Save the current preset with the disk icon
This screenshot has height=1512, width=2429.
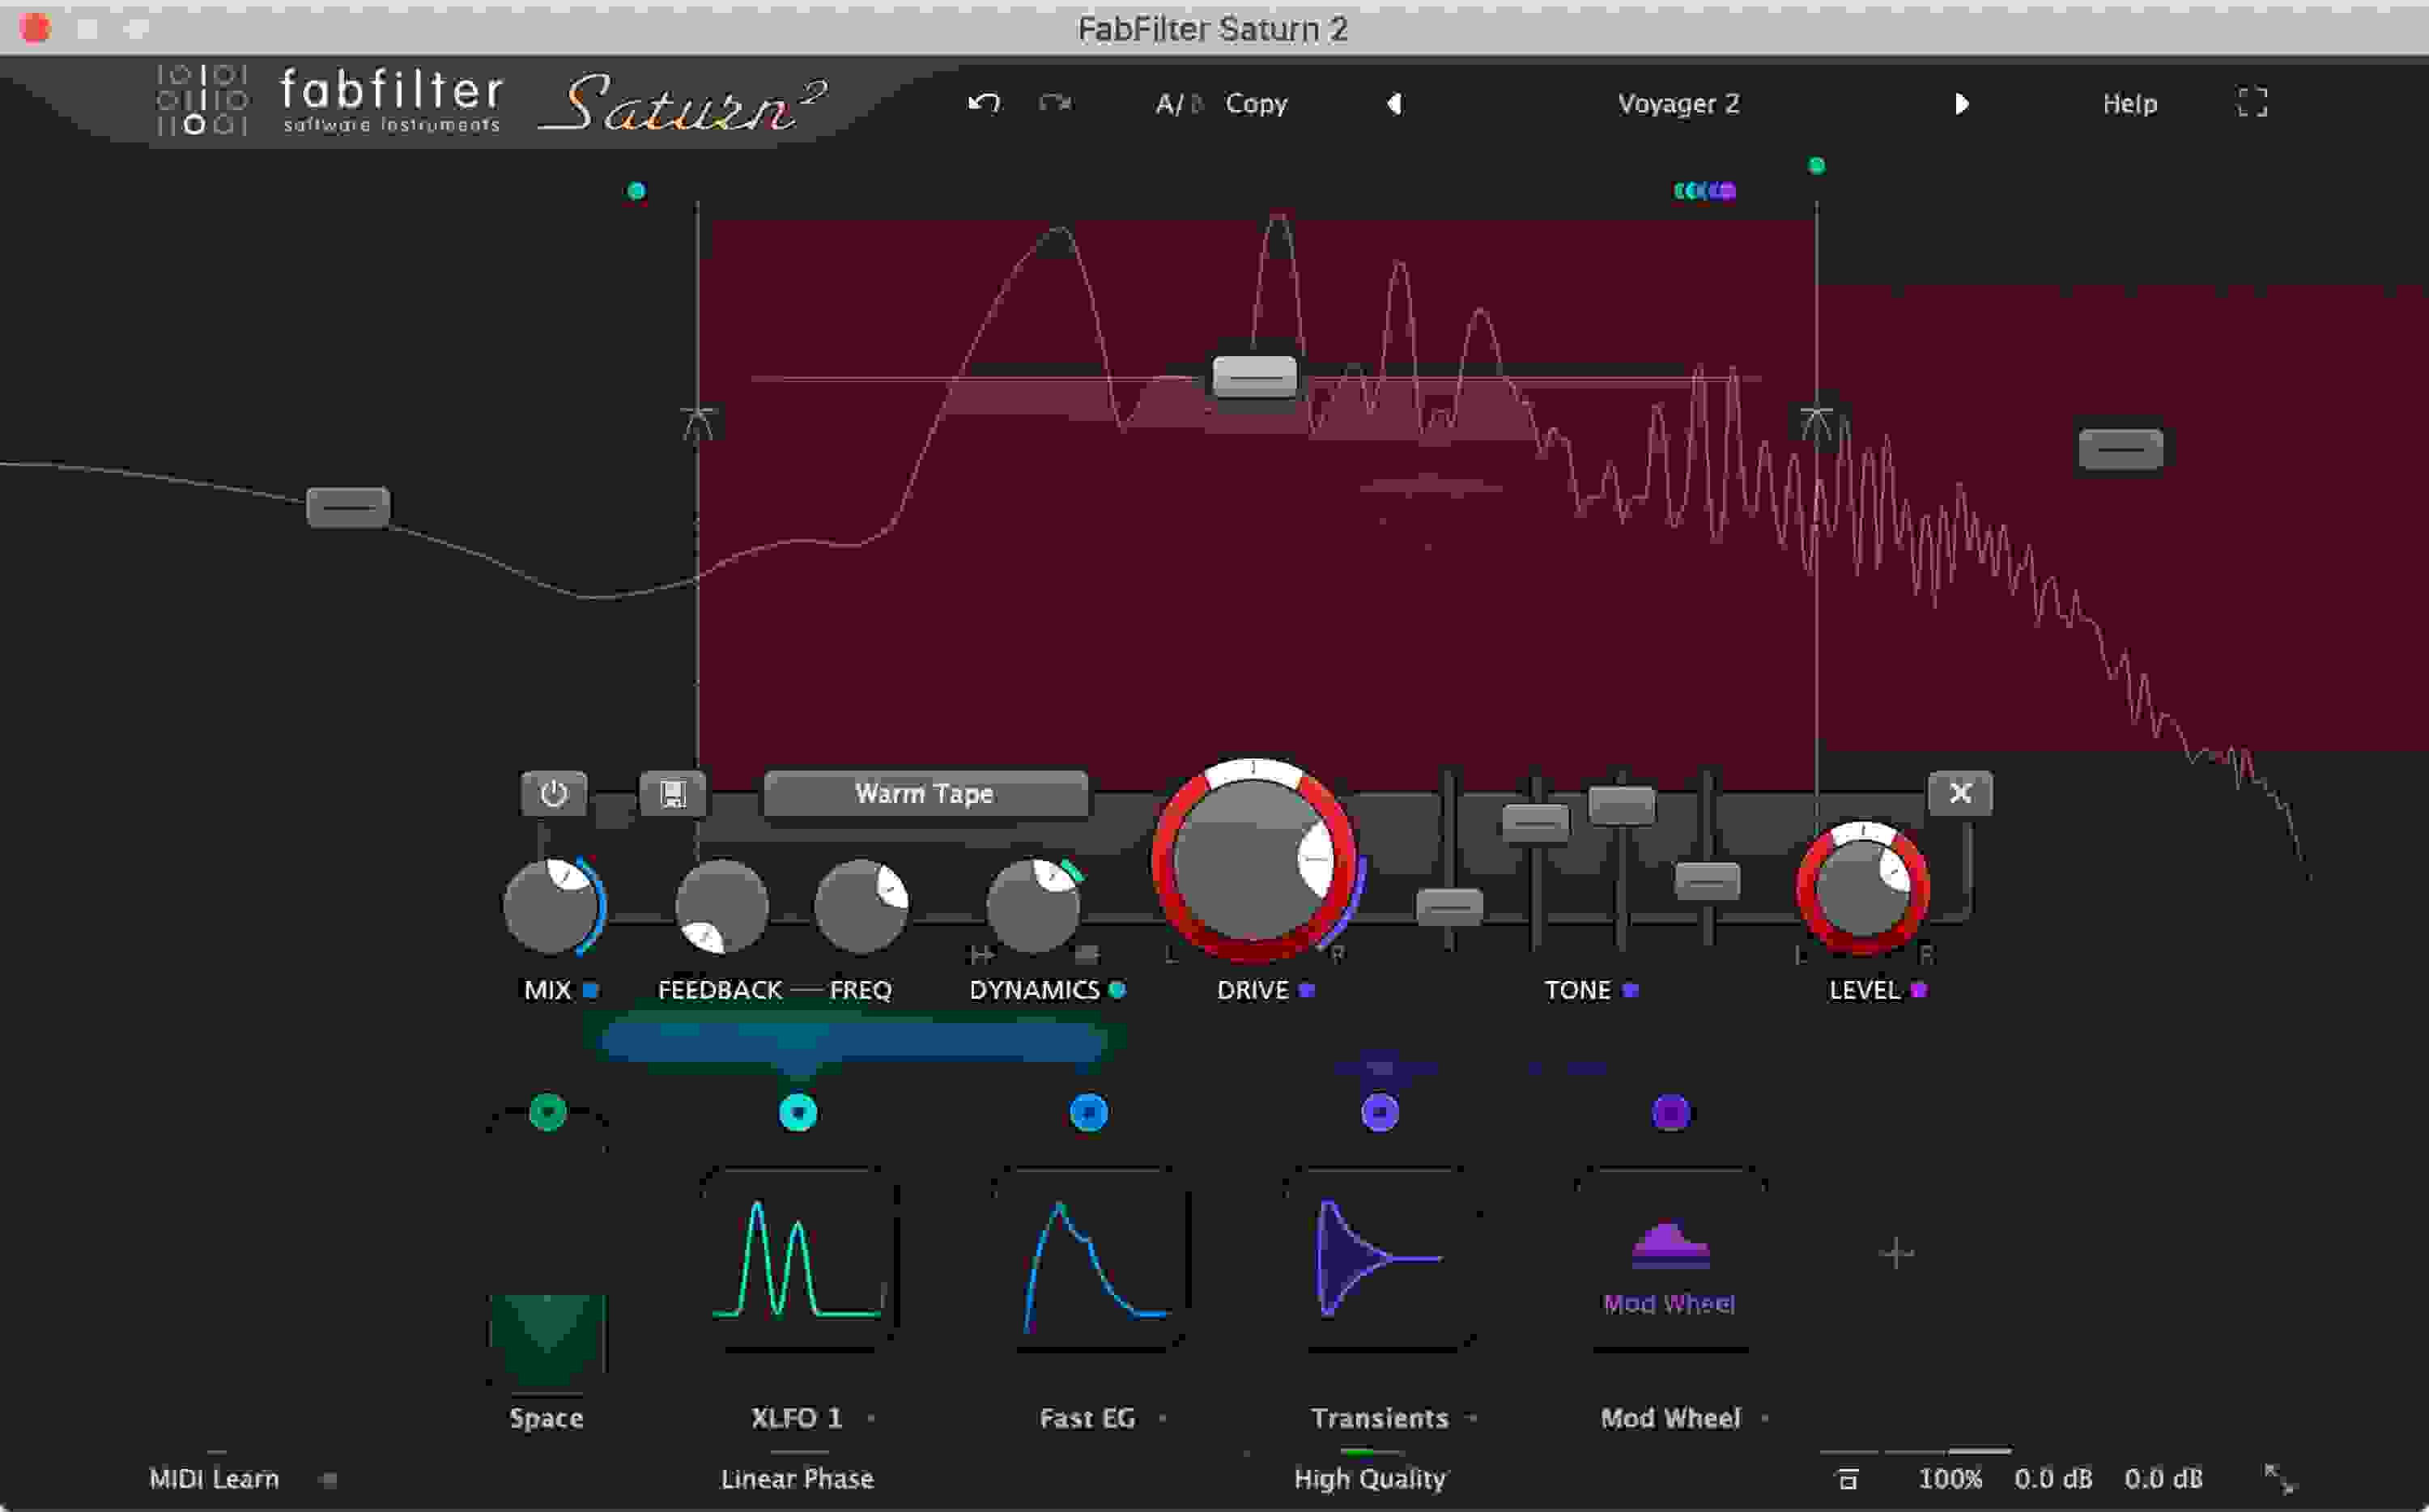[674, 793]
